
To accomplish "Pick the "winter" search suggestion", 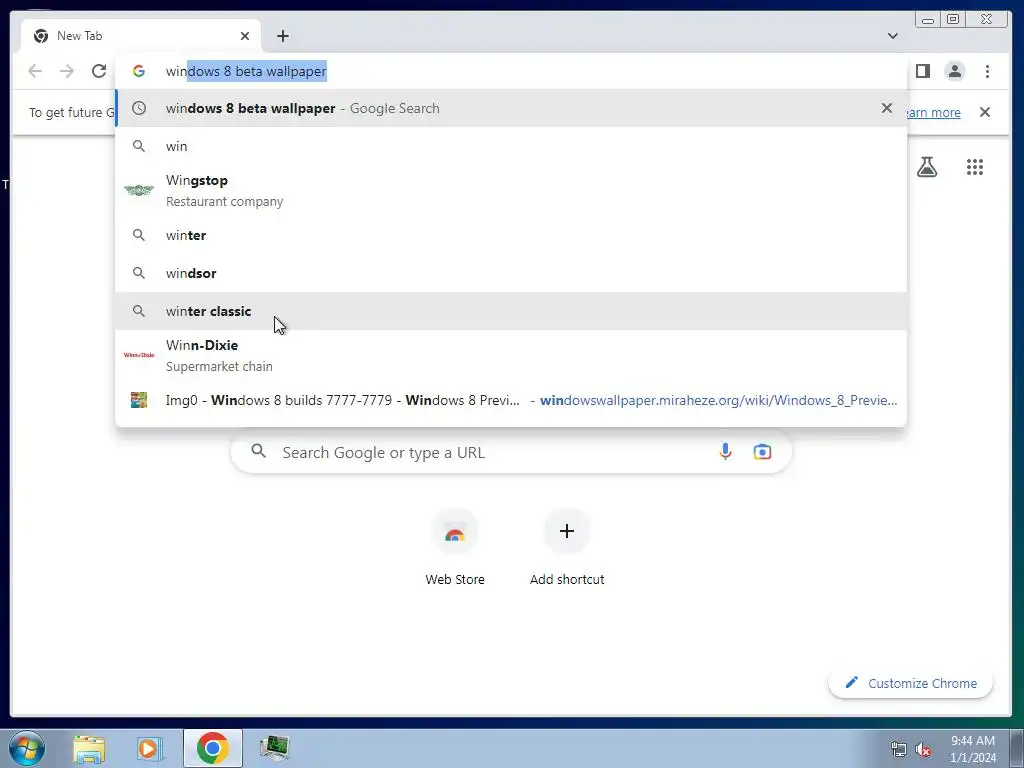I will (x=511, y=235).
